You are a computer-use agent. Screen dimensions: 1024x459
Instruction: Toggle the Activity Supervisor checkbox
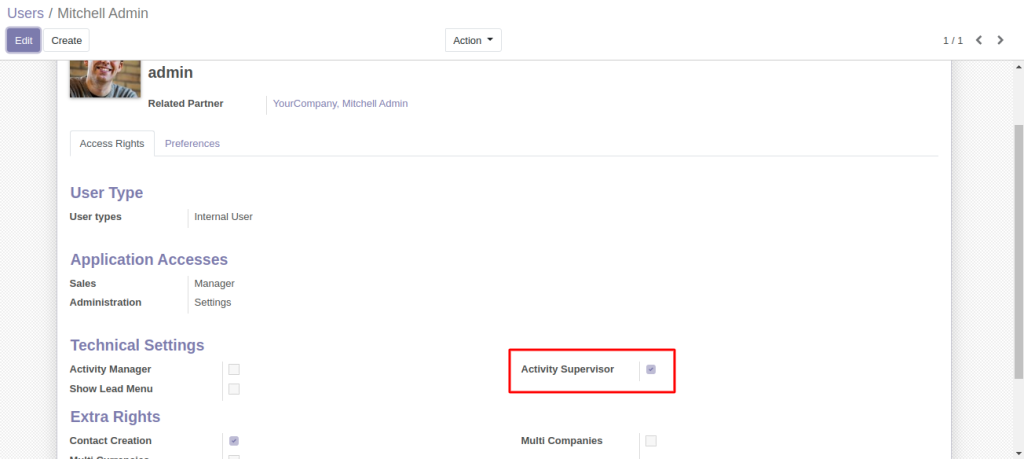point(650,370)
